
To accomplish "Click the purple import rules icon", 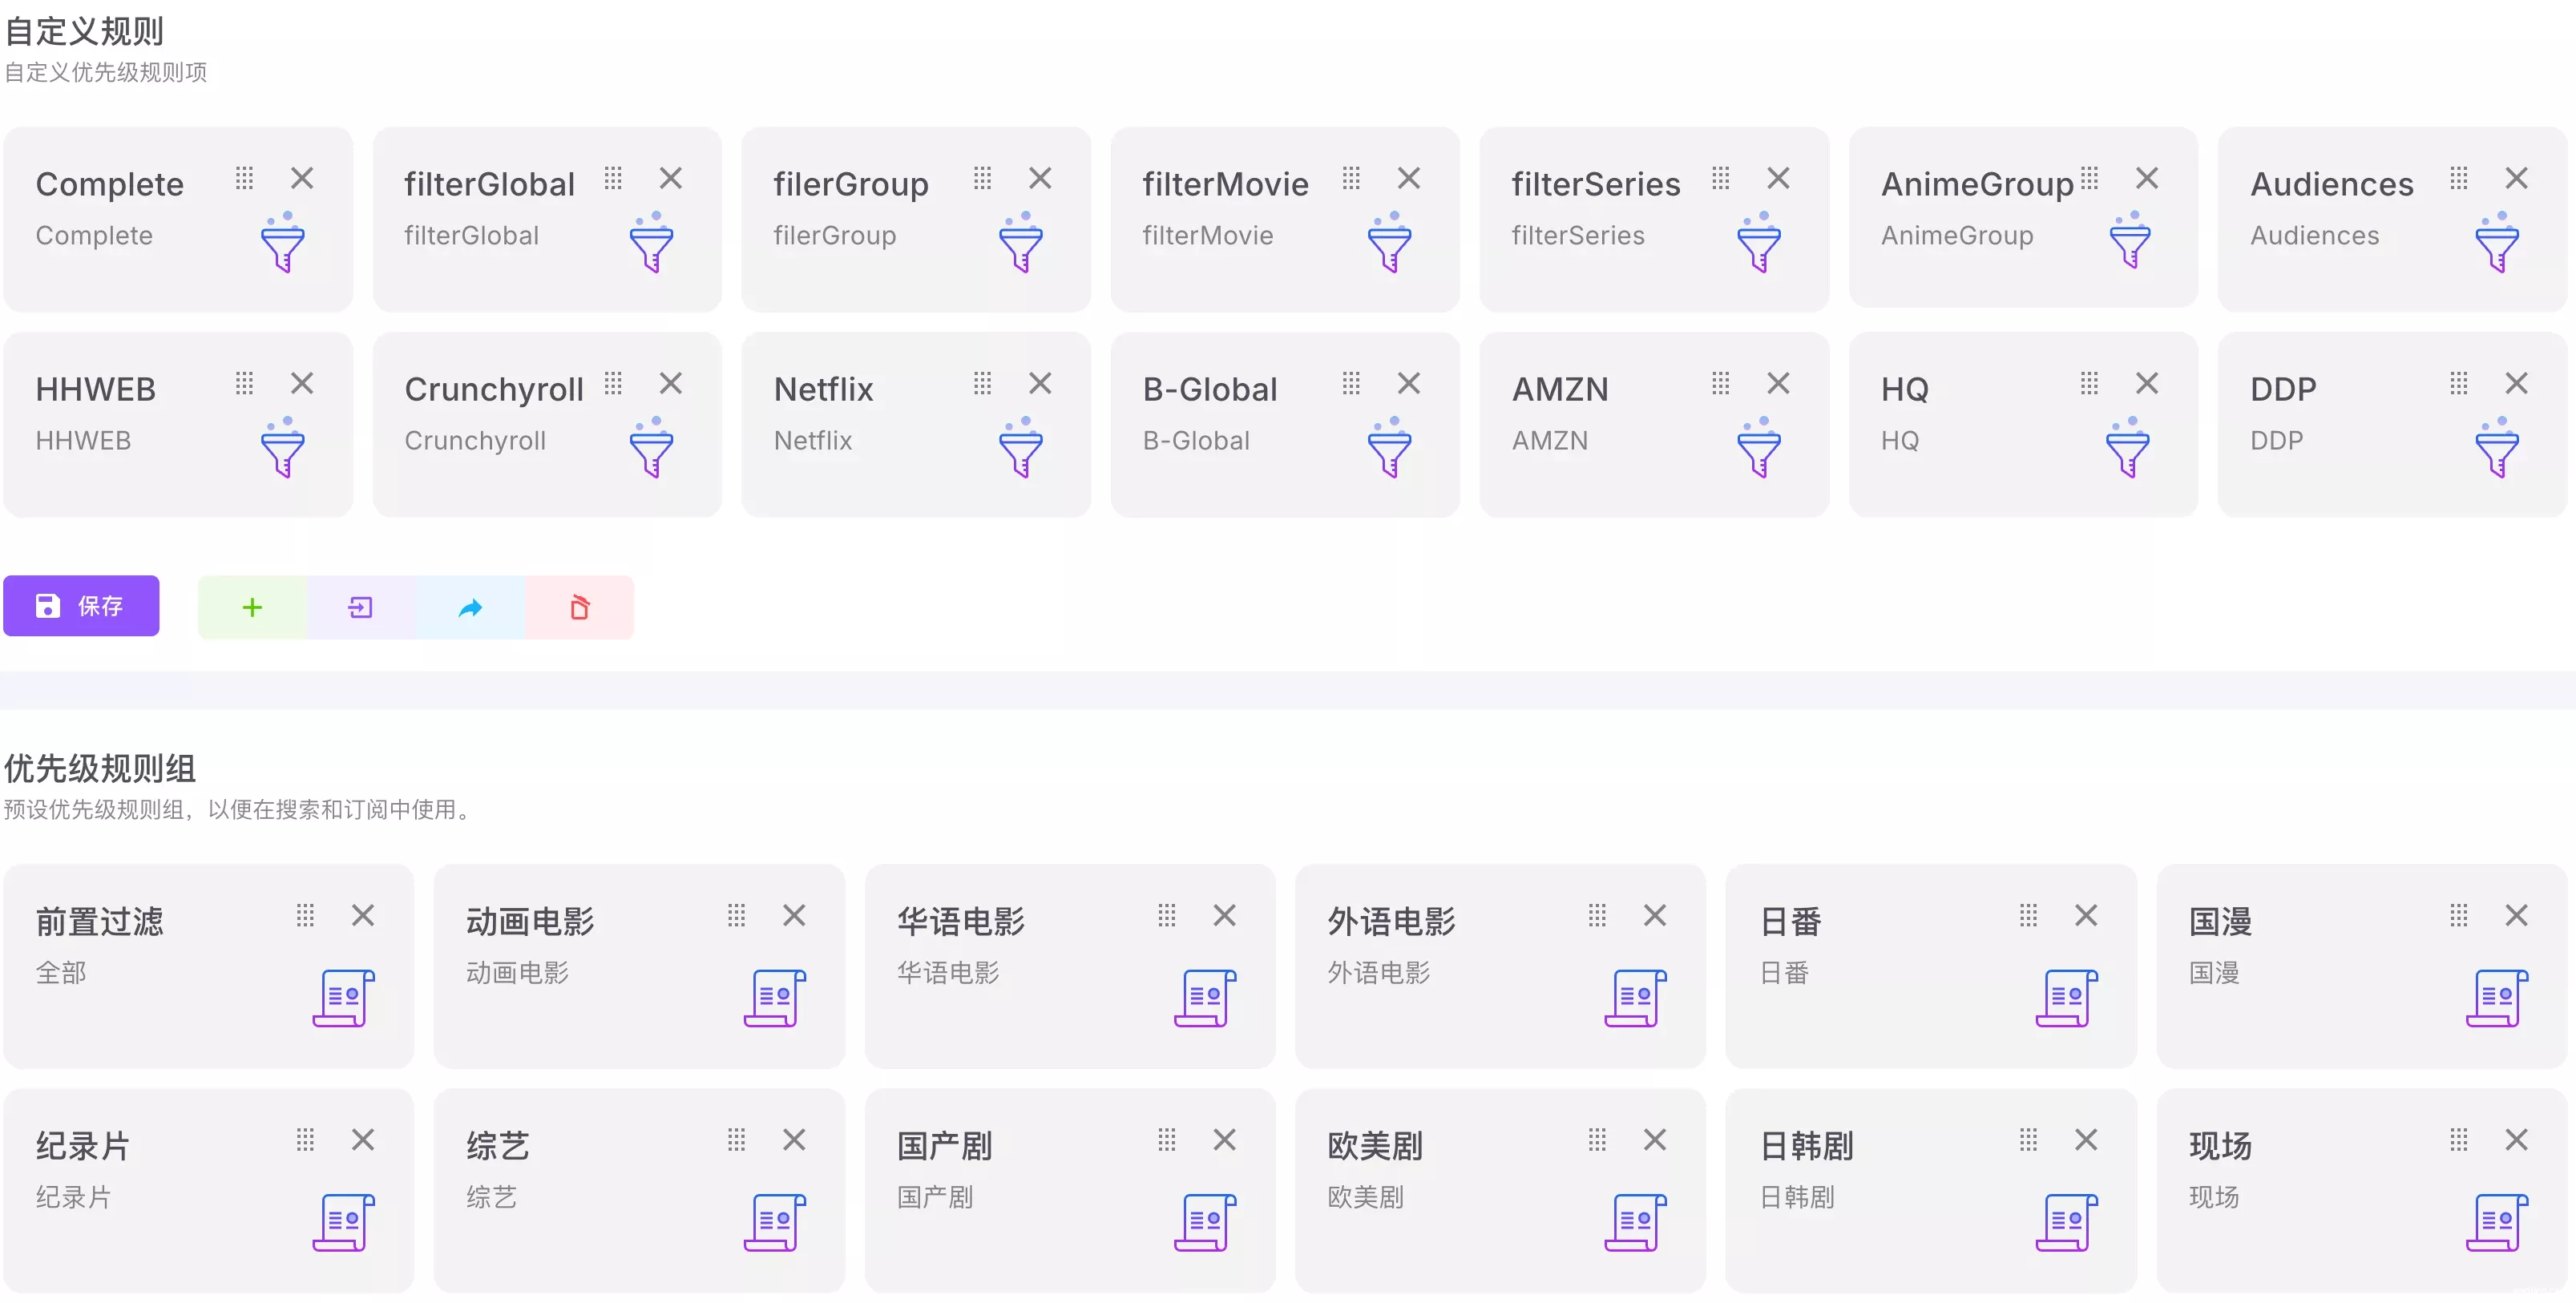I will point(360,607).
